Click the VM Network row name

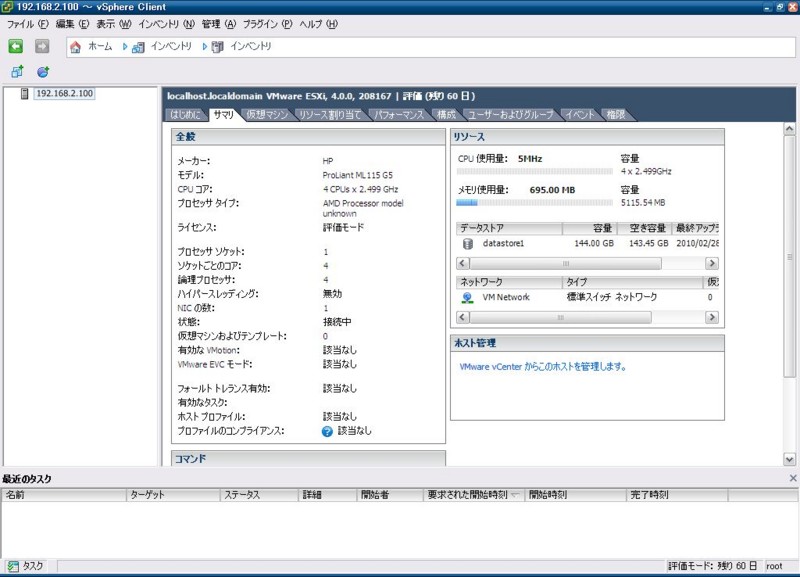[x=506, y=297]
